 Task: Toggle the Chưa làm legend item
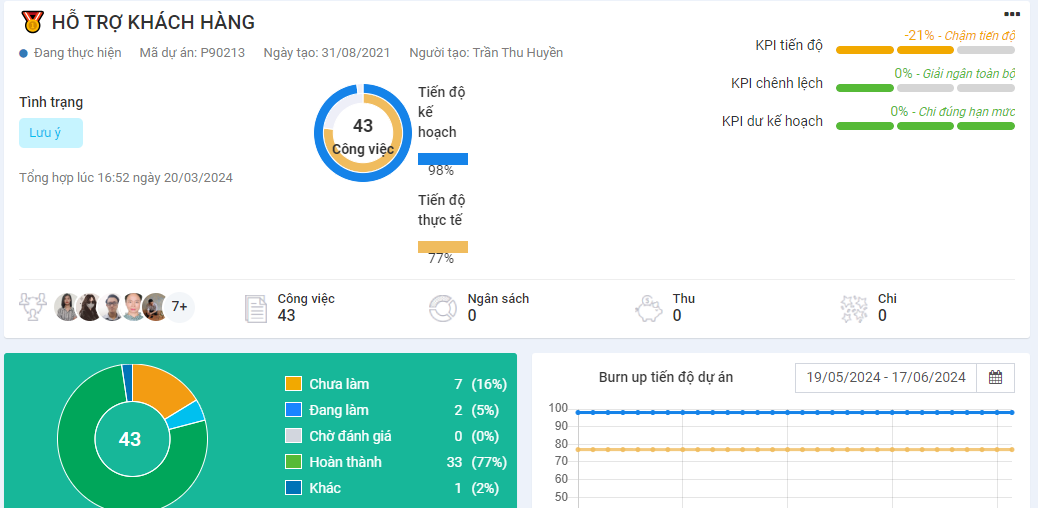coord(339,384)
